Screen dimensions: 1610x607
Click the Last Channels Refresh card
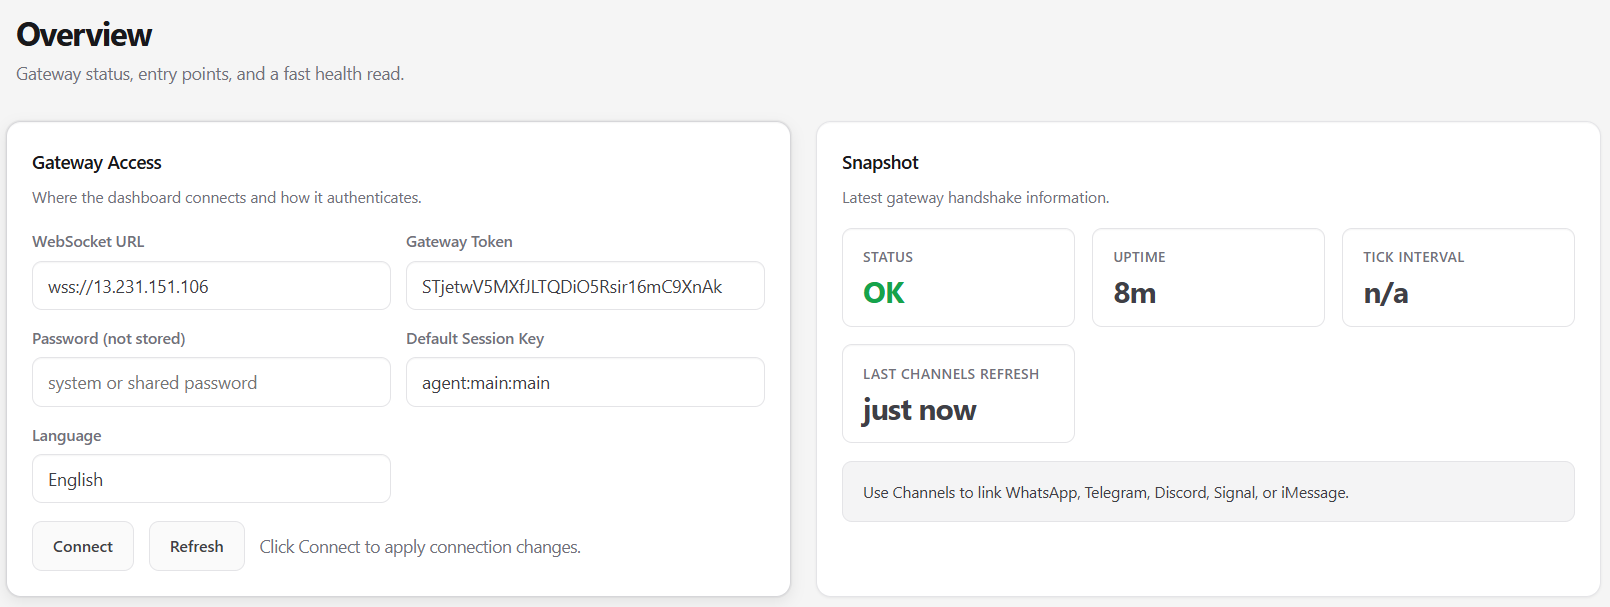click(x=958, y=393)
